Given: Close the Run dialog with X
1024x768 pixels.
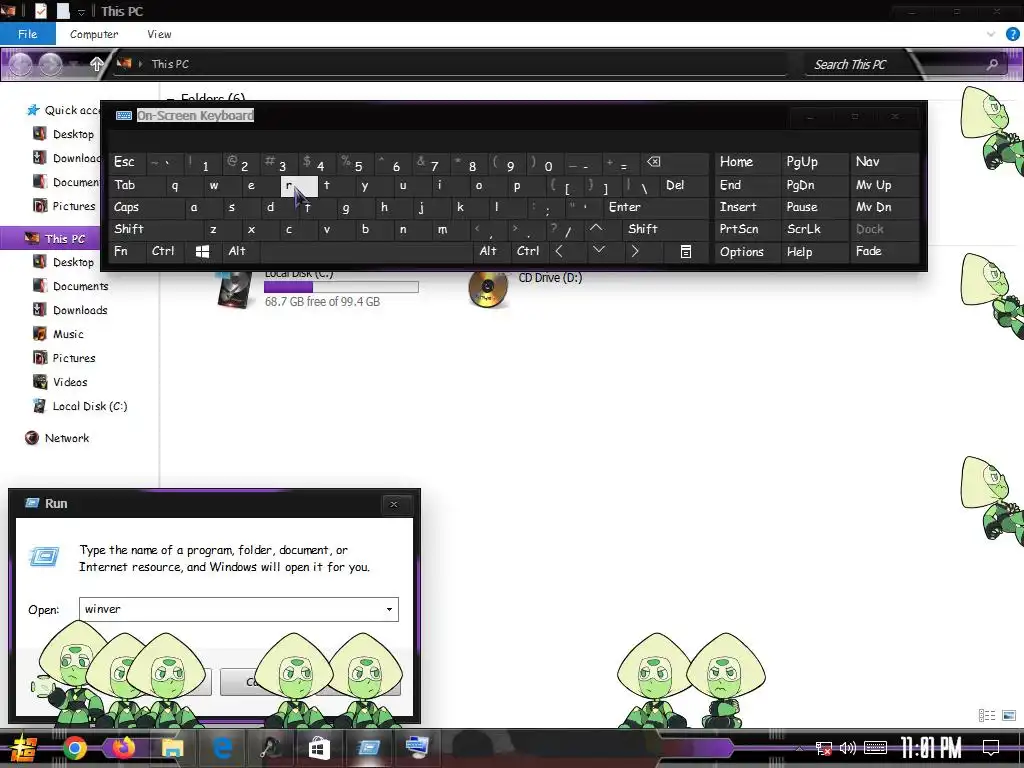Looking at the screenshot, I should (x=394, y=504).
